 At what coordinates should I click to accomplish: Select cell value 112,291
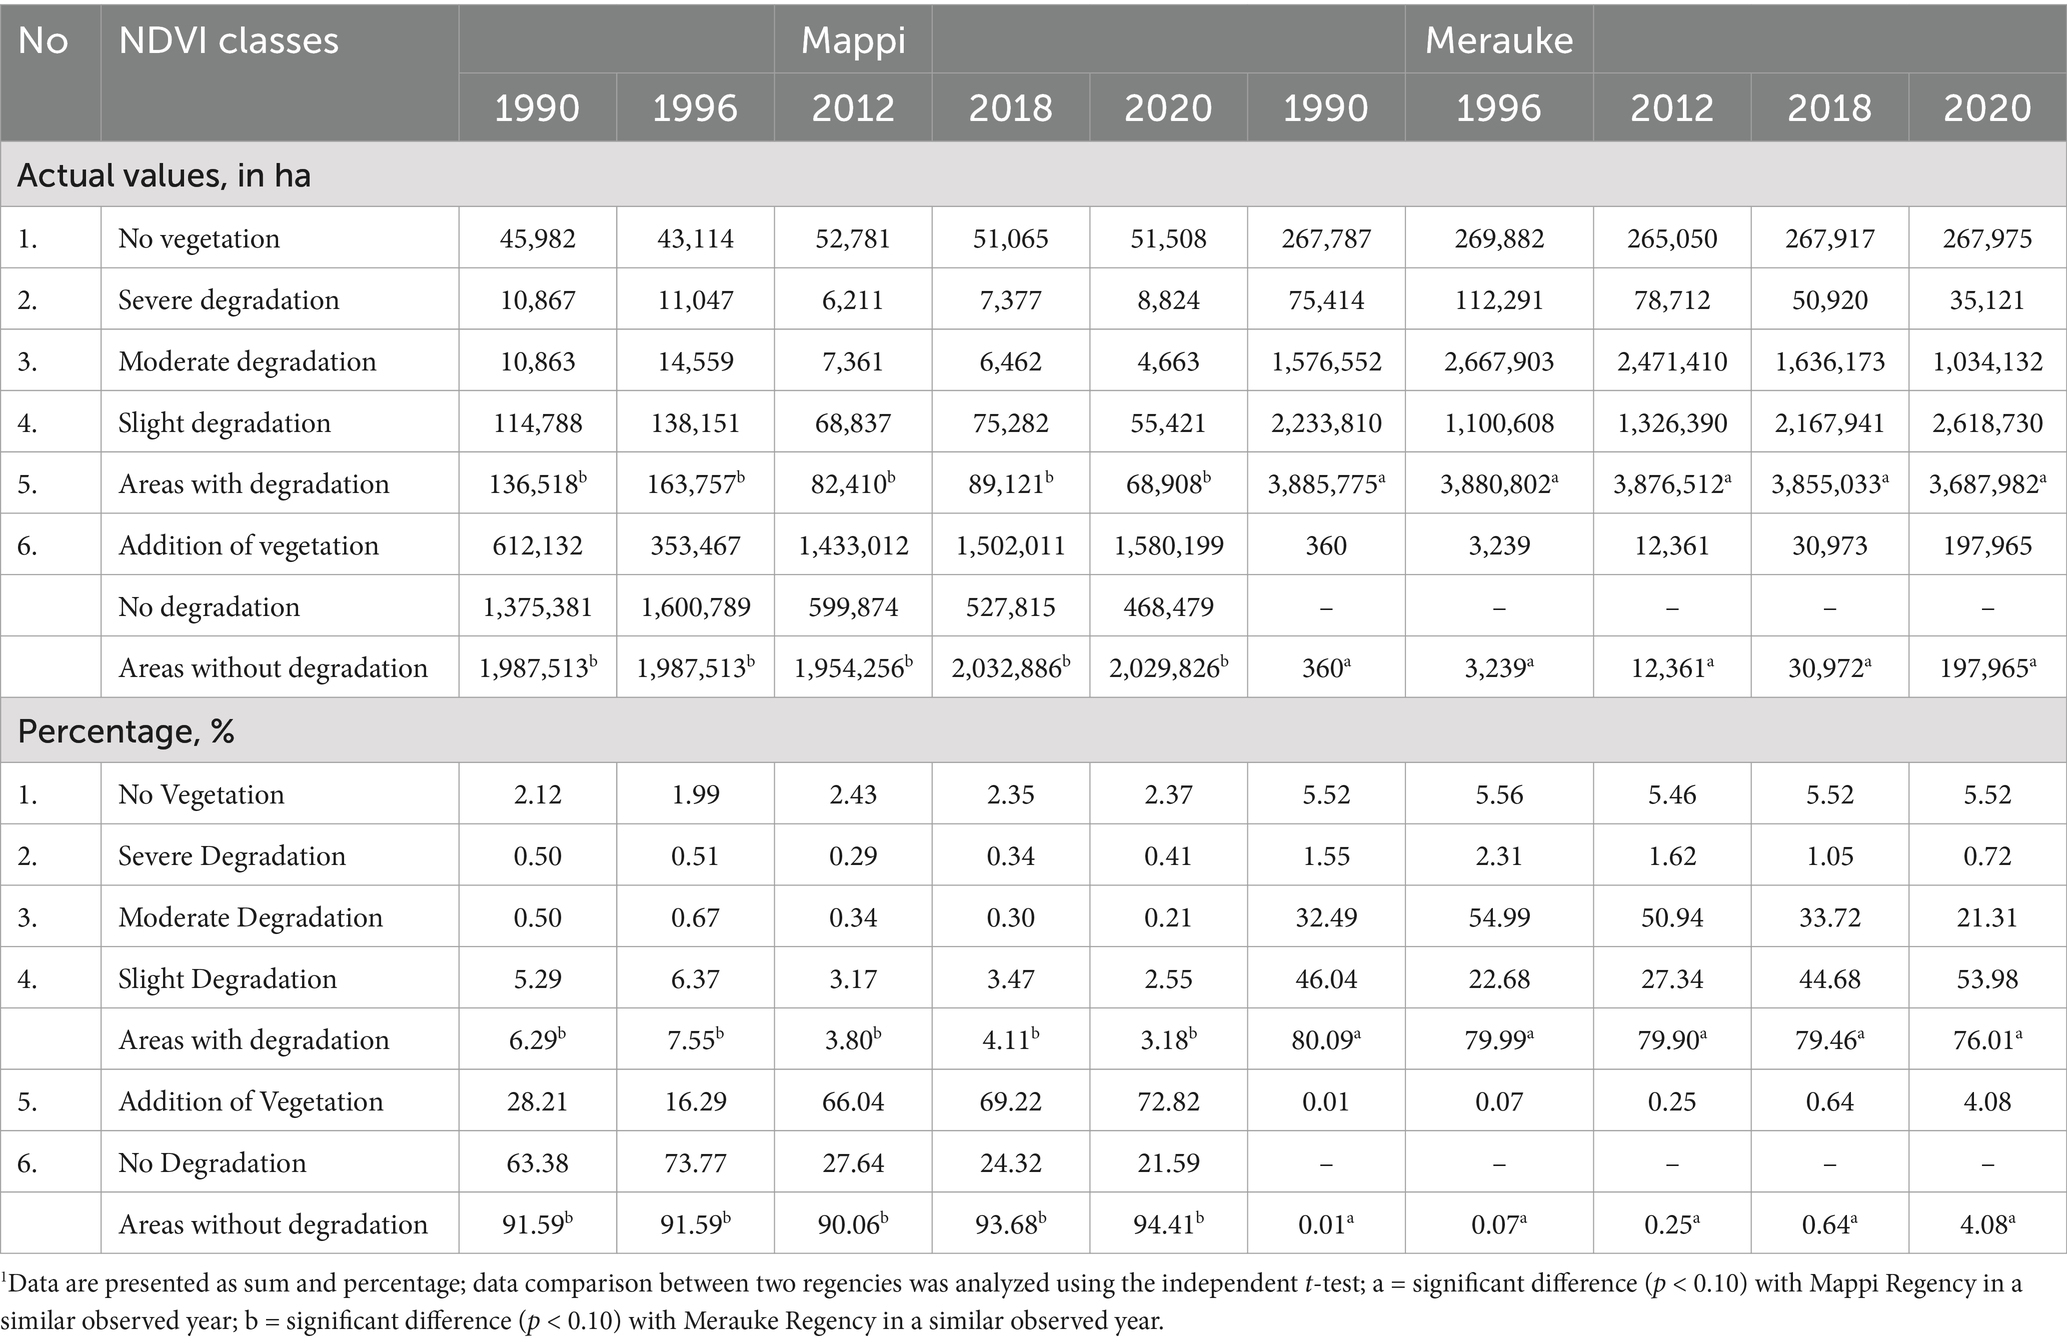coord(1498,300)
